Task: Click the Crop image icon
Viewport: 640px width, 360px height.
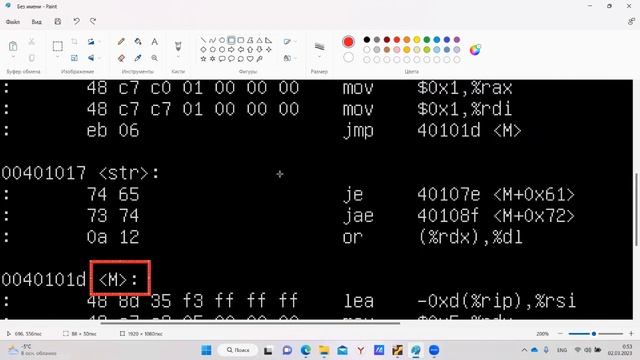Action: [74, 42]
